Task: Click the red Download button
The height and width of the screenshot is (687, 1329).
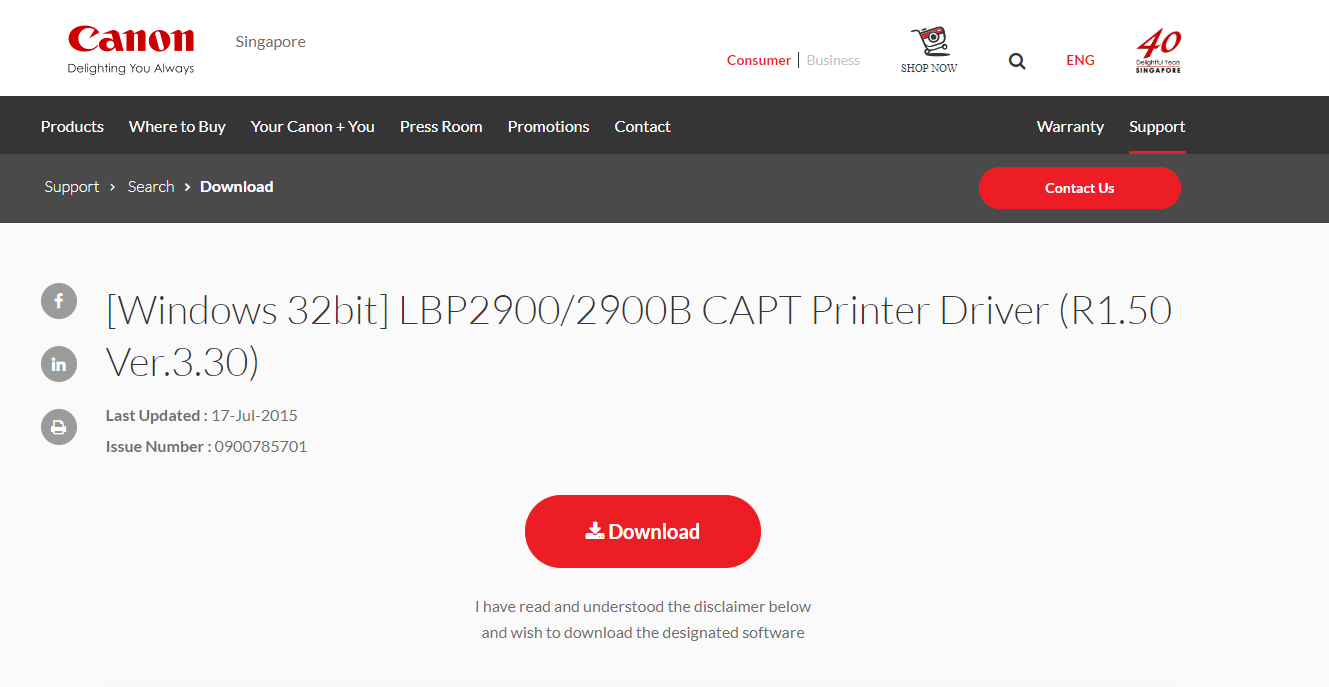Action: tap(643, 531)
